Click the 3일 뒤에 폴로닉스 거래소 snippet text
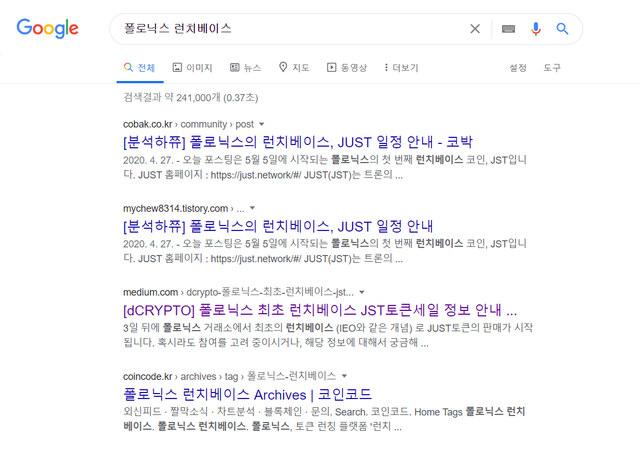Viewport: 640px width, 449px height. tap(328, 335)
